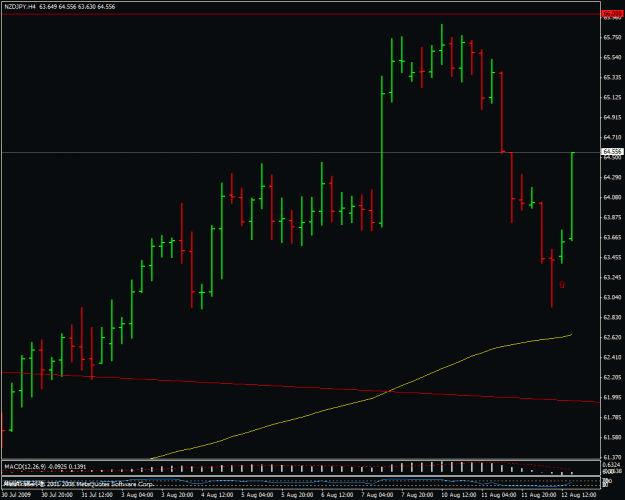Click the 65.335 price axis label
625x500 pixels.
[613, 77]
